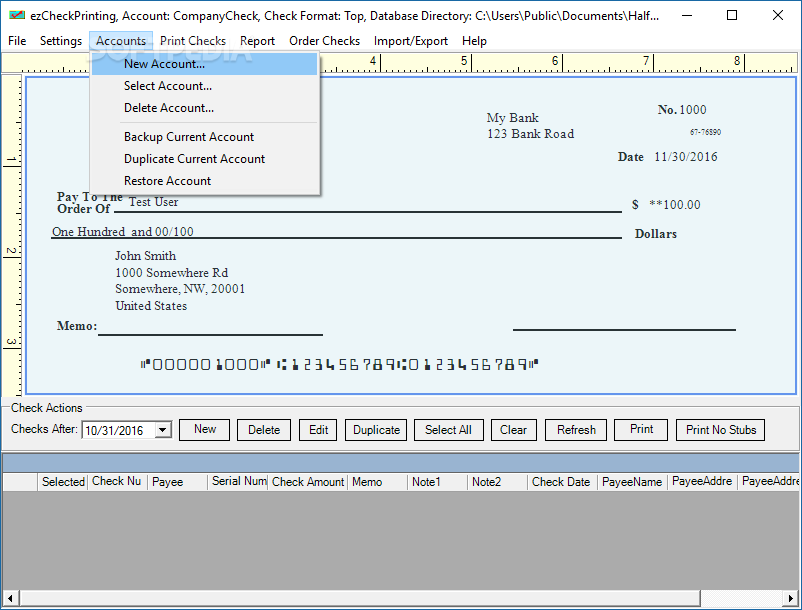Maximize the ezCheckPrinting window

pyautogui.click(x=732, y=15)
